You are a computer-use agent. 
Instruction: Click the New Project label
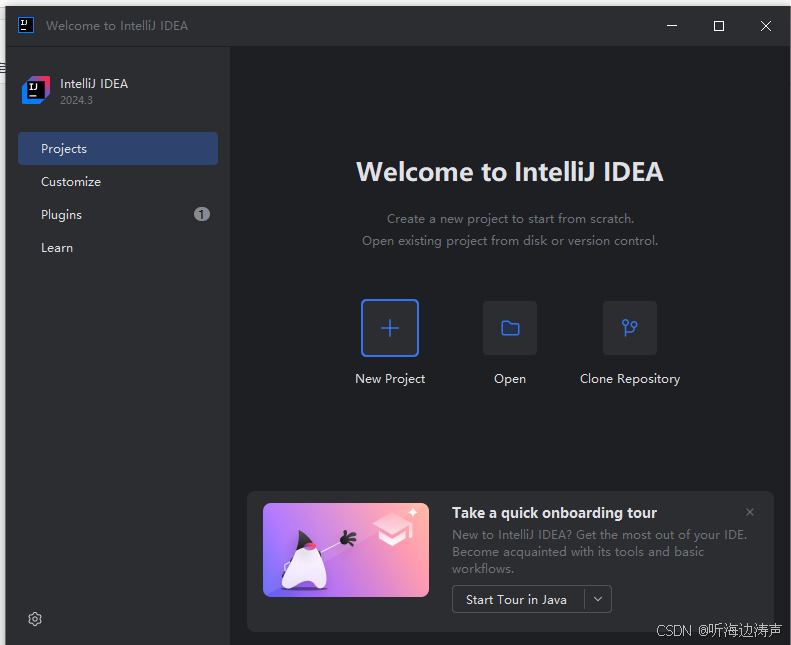(390, 379)
